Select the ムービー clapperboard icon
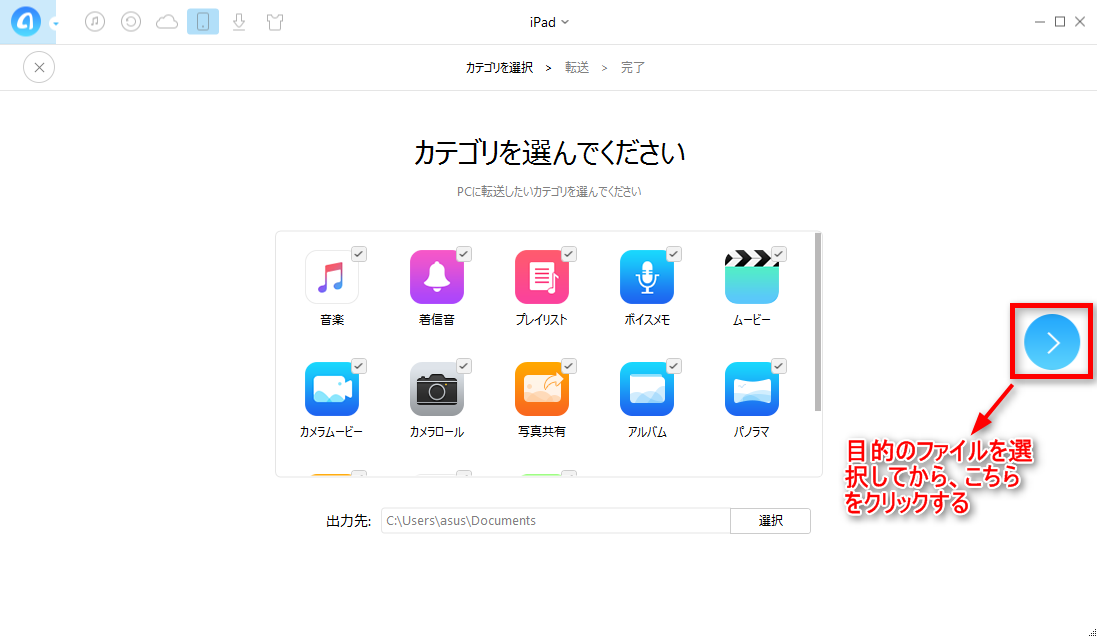This screenshot has height=638, width=1097. 751,277
